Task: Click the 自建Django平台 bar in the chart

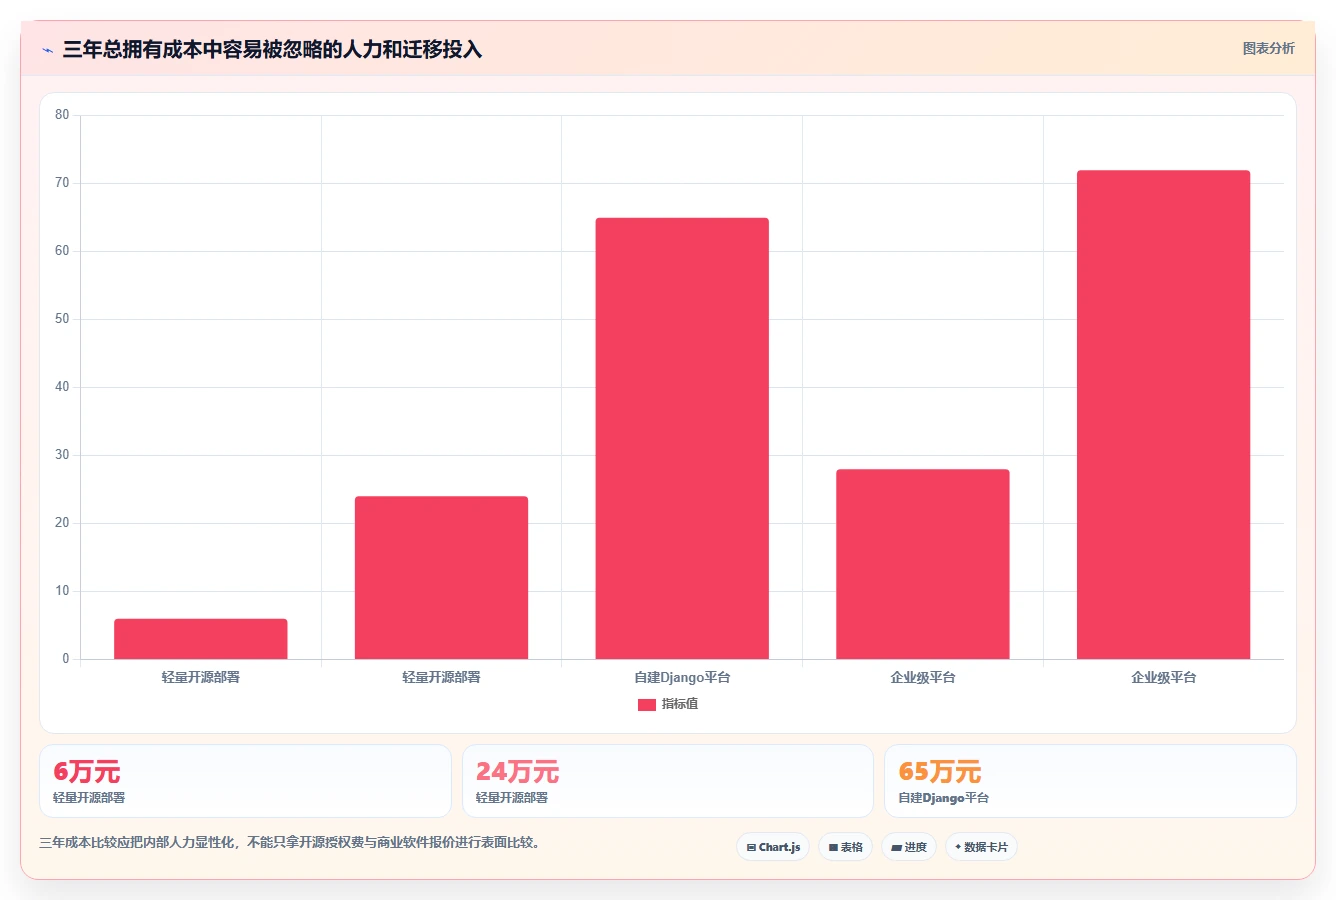Action: point(682,438)
